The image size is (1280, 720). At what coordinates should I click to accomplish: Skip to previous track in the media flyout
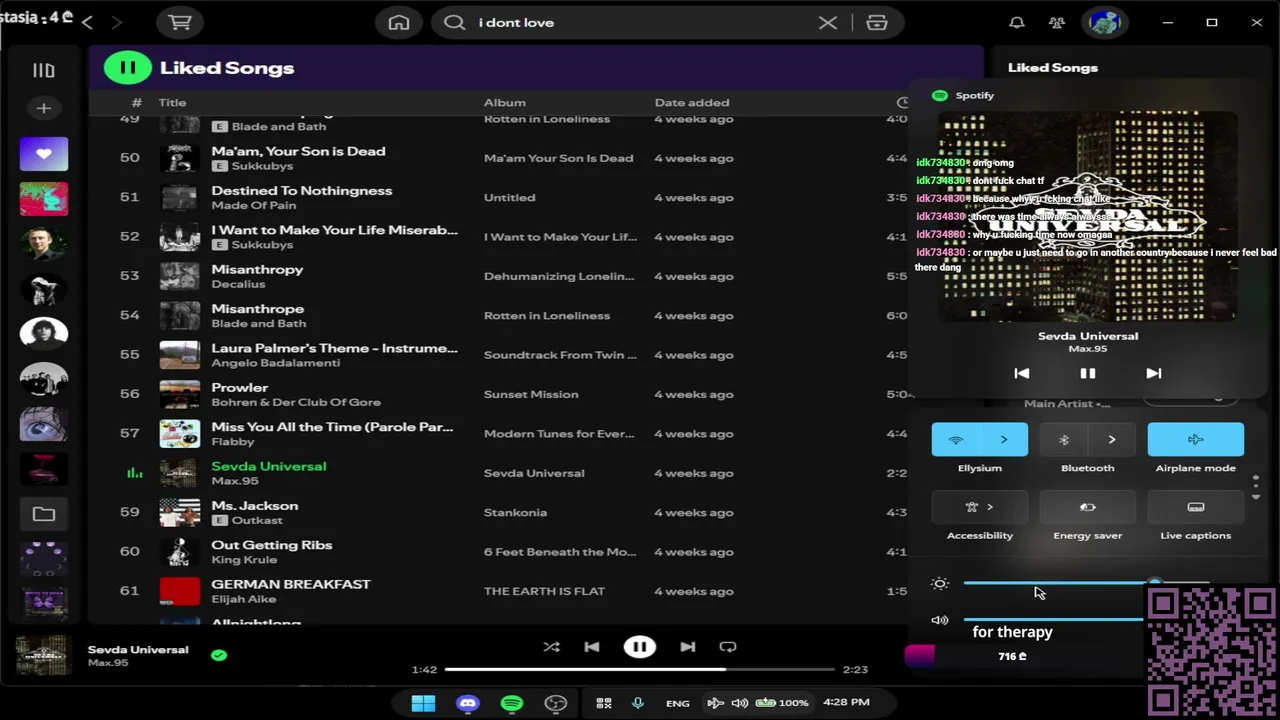1021,373
